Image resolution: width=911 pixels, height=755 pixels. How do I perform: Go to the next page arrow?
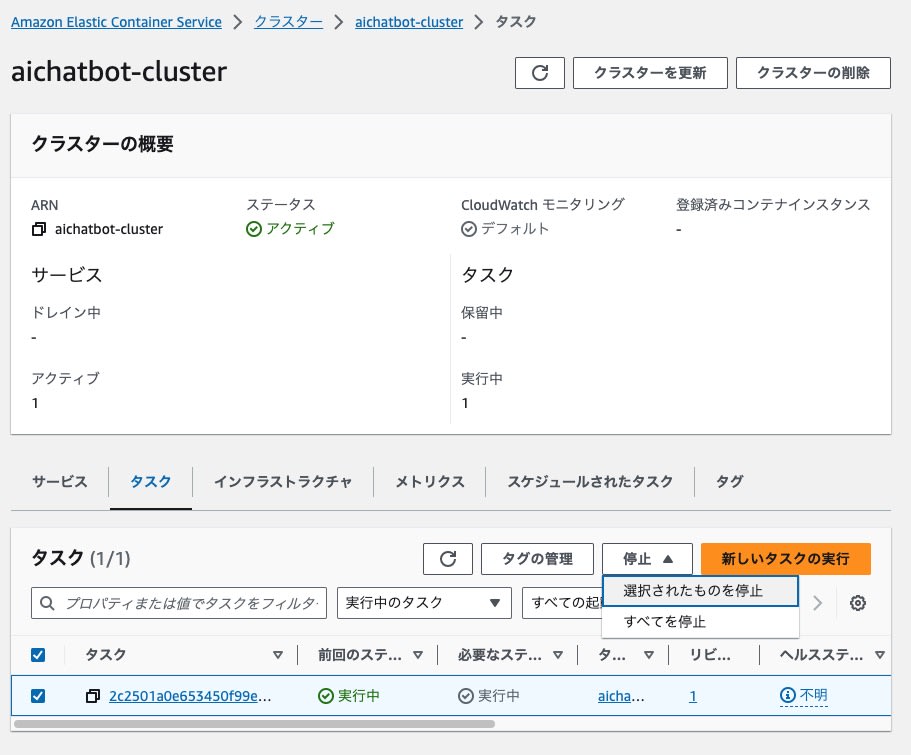817,603
